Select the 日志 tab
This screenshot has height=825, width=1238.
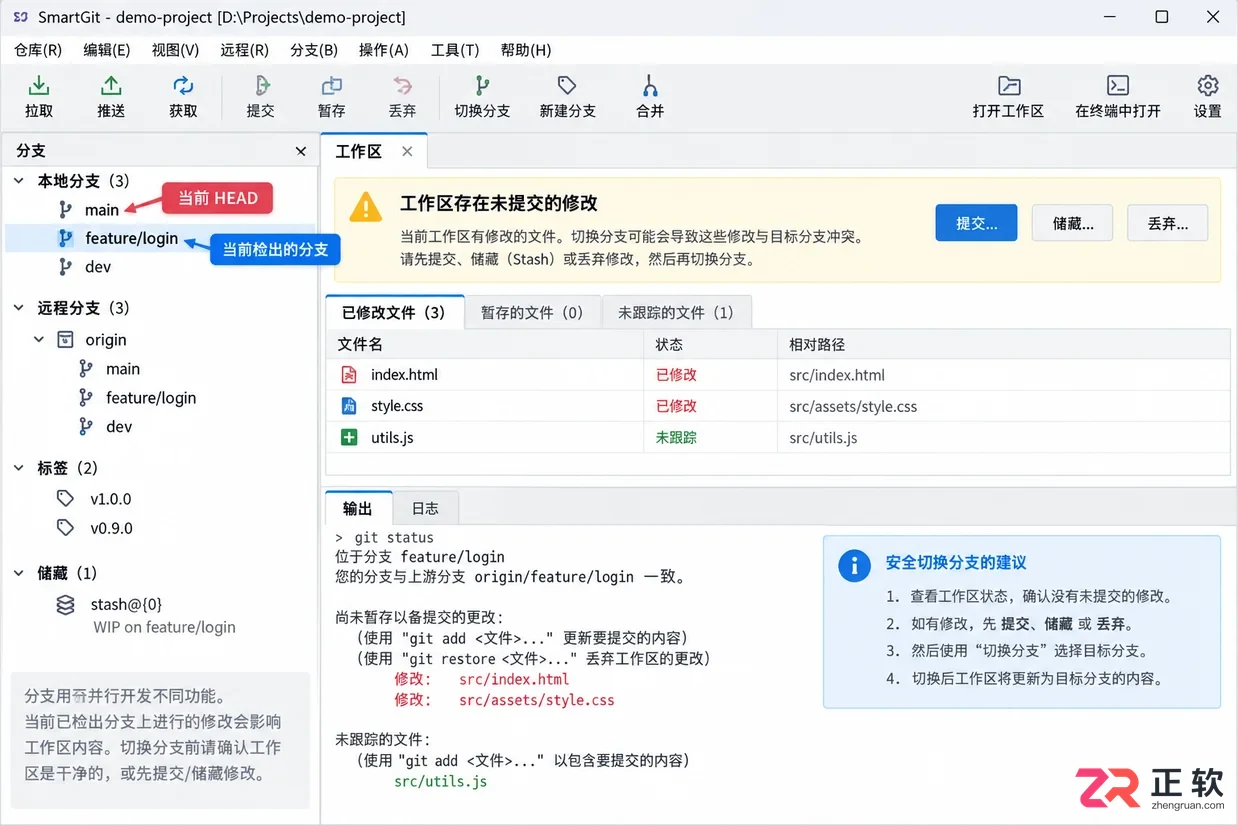[425, 508]
